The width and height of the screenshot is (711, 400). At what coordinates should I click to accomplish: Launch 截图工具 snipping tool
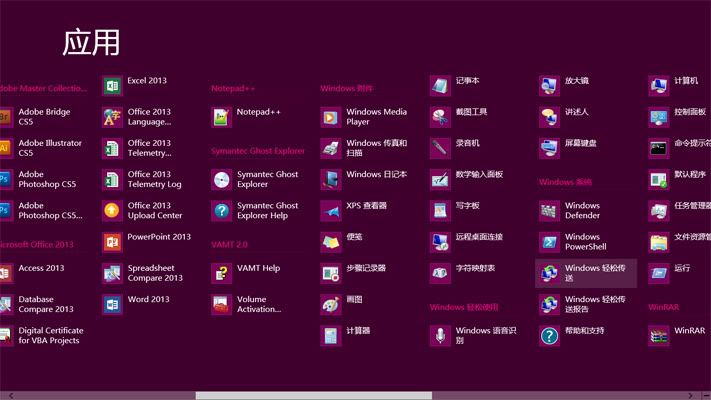coord(459,117)
